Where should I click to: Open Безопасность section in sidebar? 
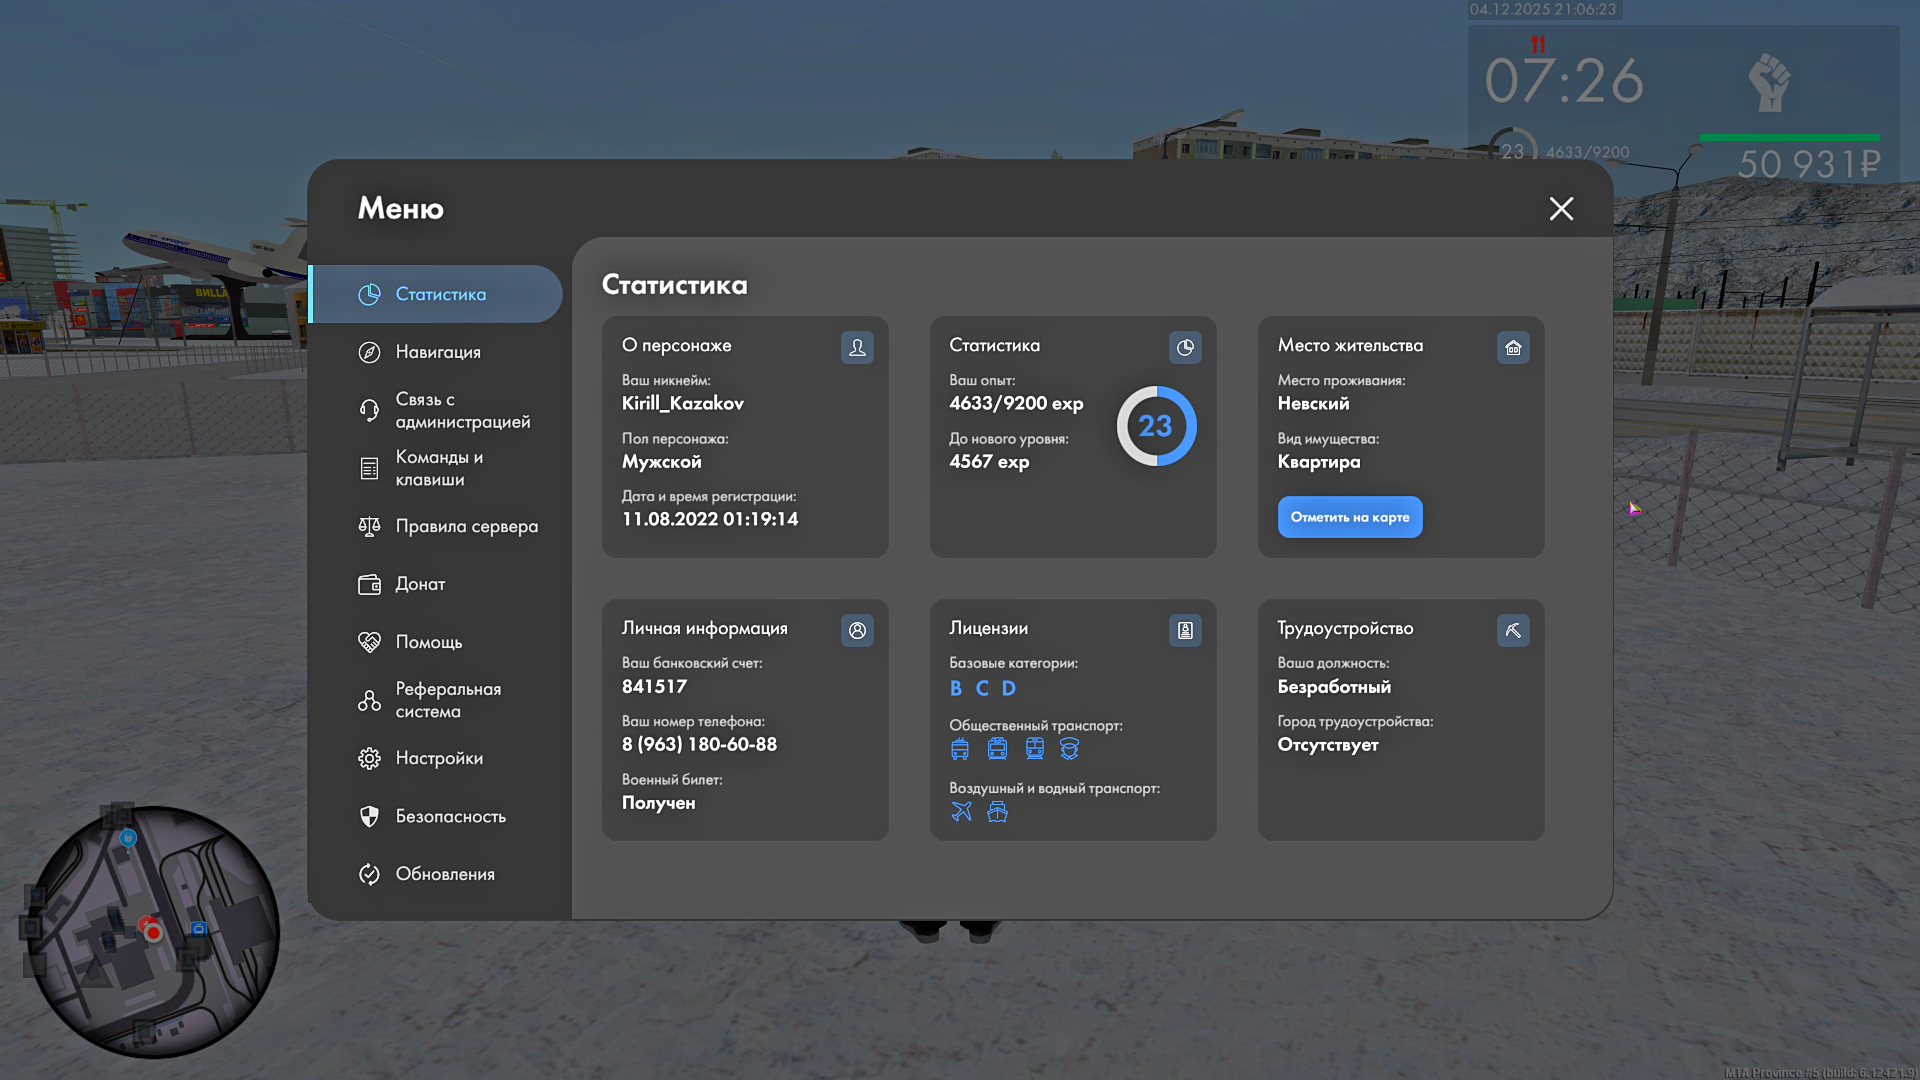pos(450,816)
